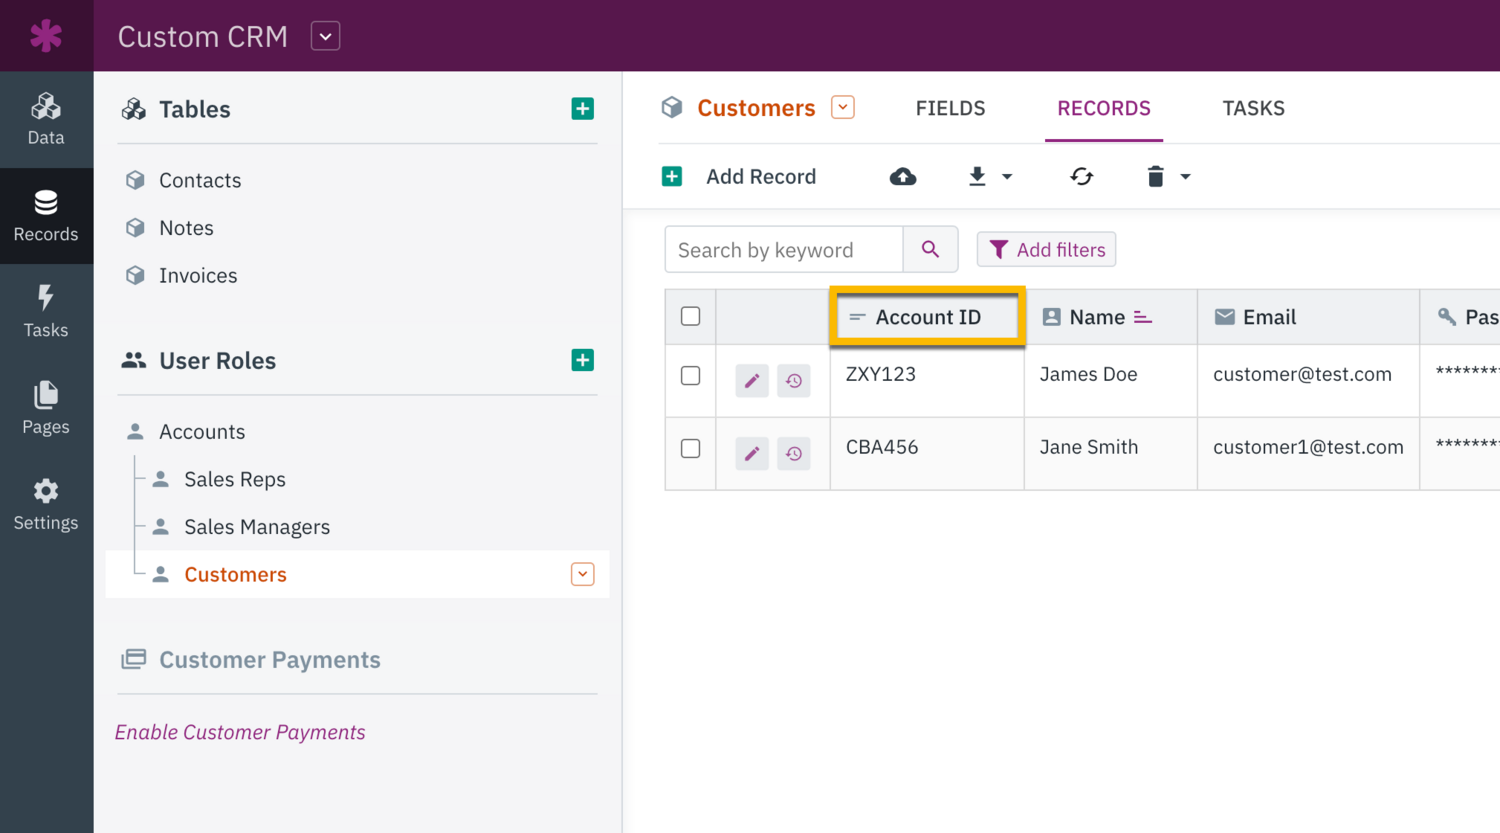
Task: Refresh the Customers records list
Action: [1081, 176]
